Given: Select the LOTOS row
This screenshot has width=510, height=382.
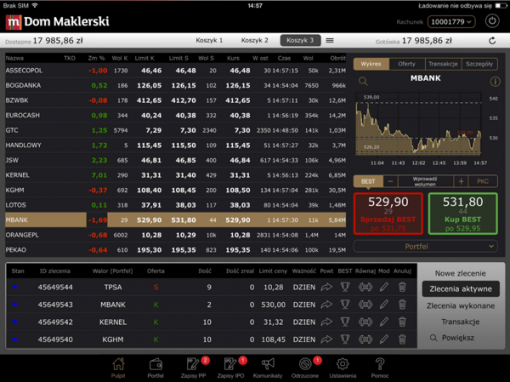Looking at the screenshot, I should (x=175, y=205).
